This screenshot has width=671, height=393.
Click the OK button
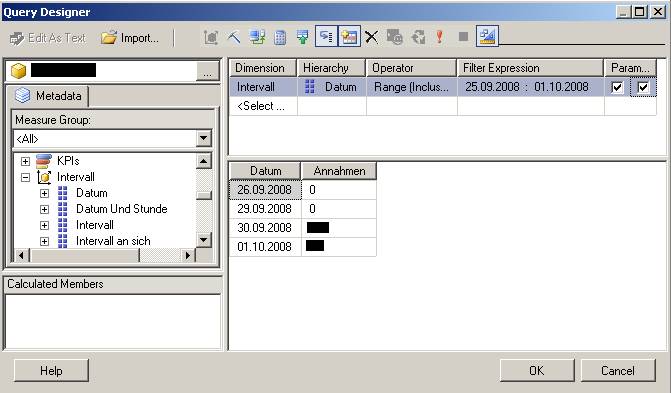pos(537,370)
